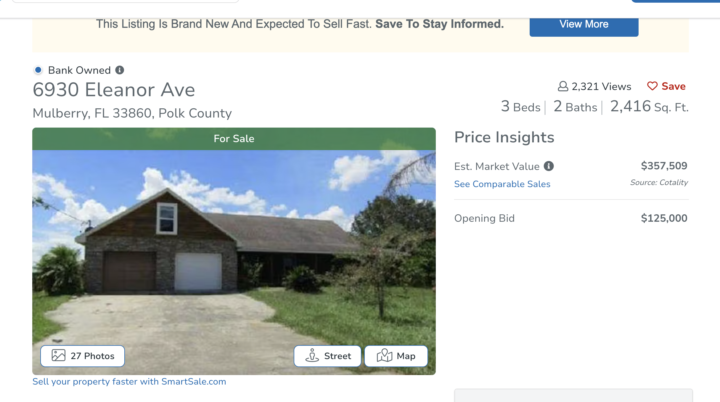The image size is (720, 402).
Task: Click the Source: Cotality label
Action: coord(659,183)
